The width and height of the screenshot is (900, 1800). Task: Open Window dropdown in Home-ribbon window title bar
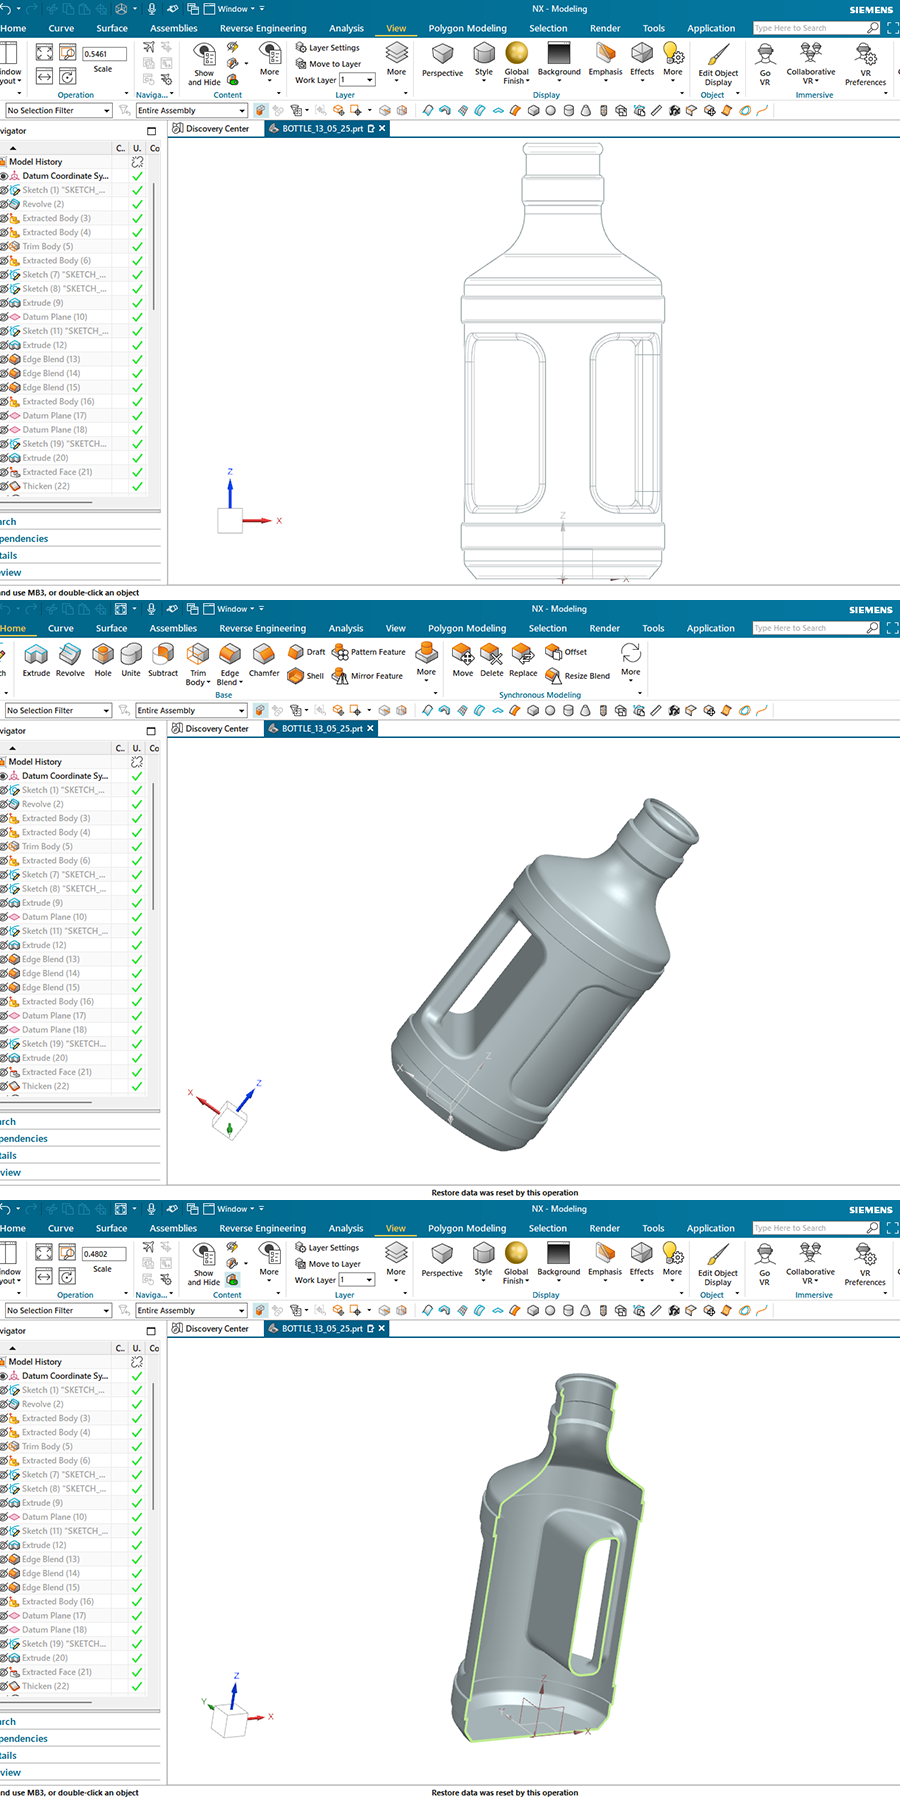coord(237,608)
